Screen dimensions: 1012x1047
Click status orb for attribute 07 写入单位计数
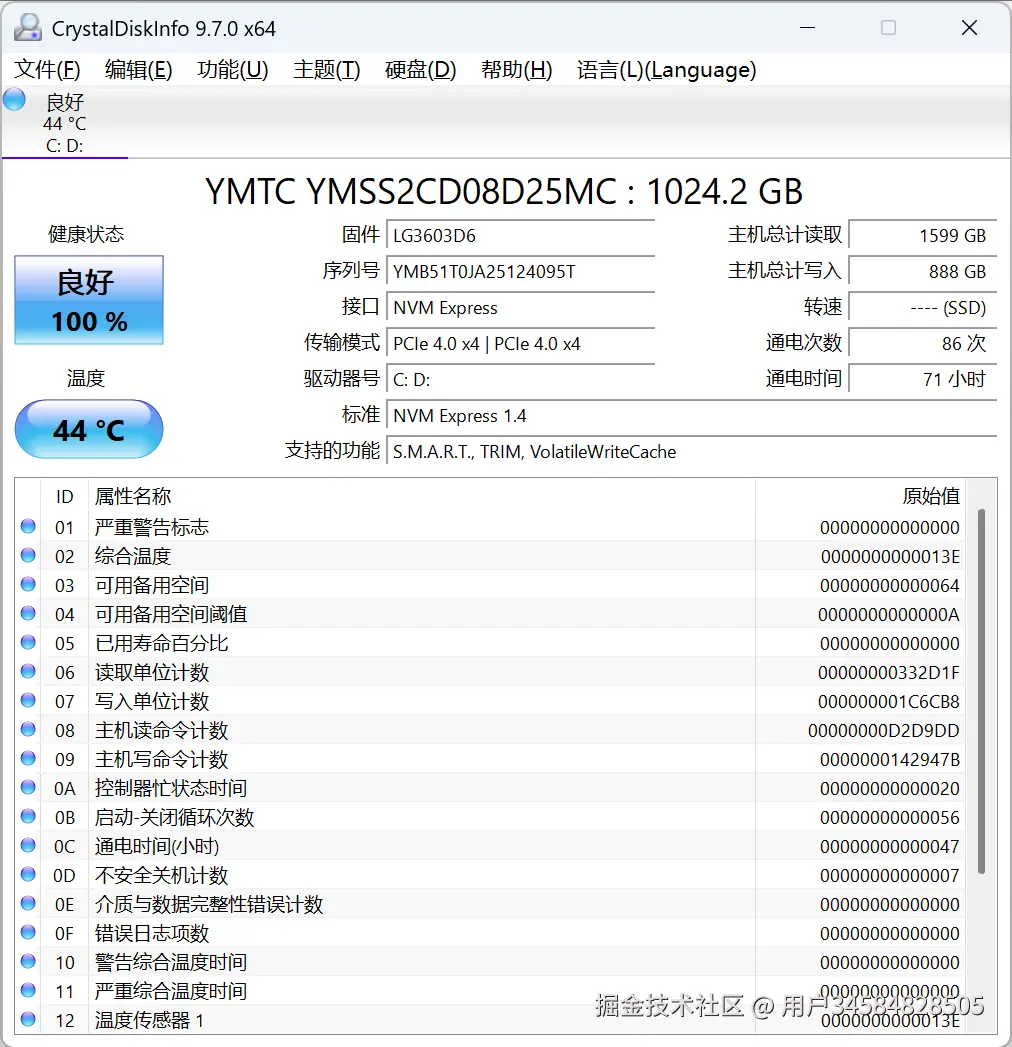point(28,700)
